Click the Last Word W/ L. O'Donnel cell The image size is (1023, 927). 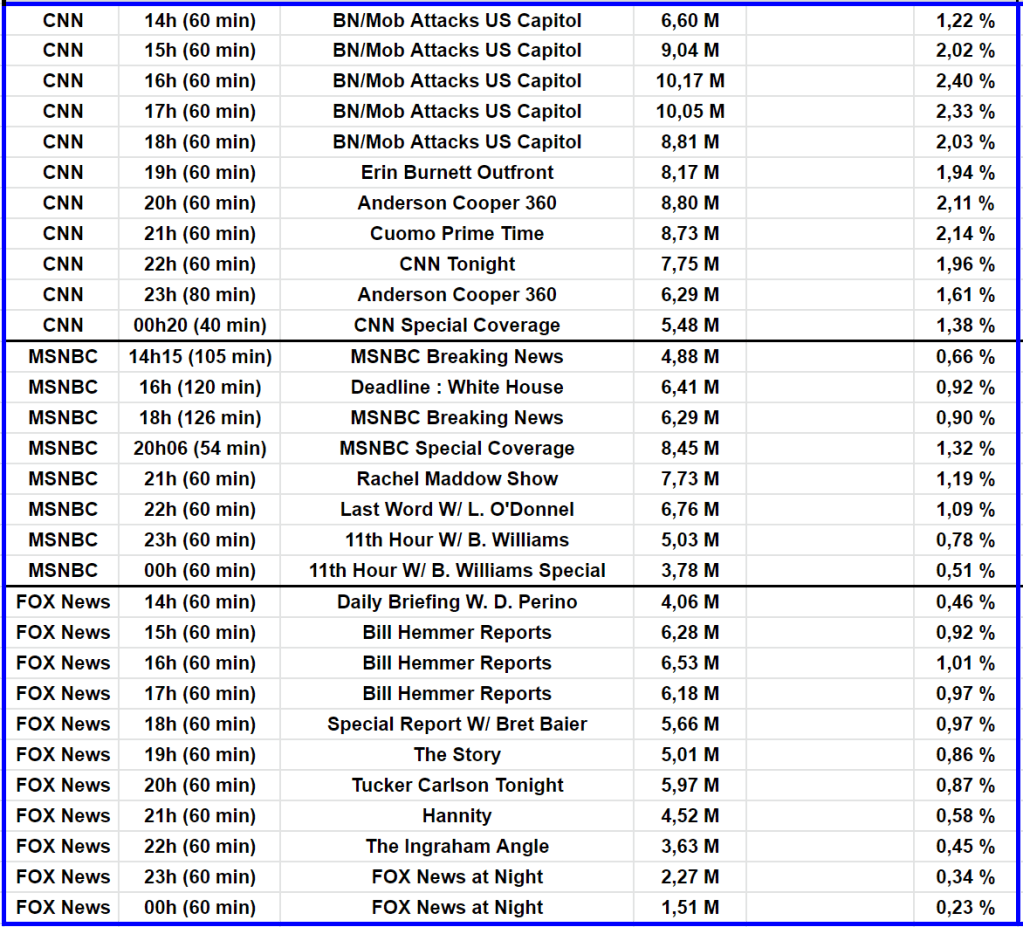coord(457,510)
